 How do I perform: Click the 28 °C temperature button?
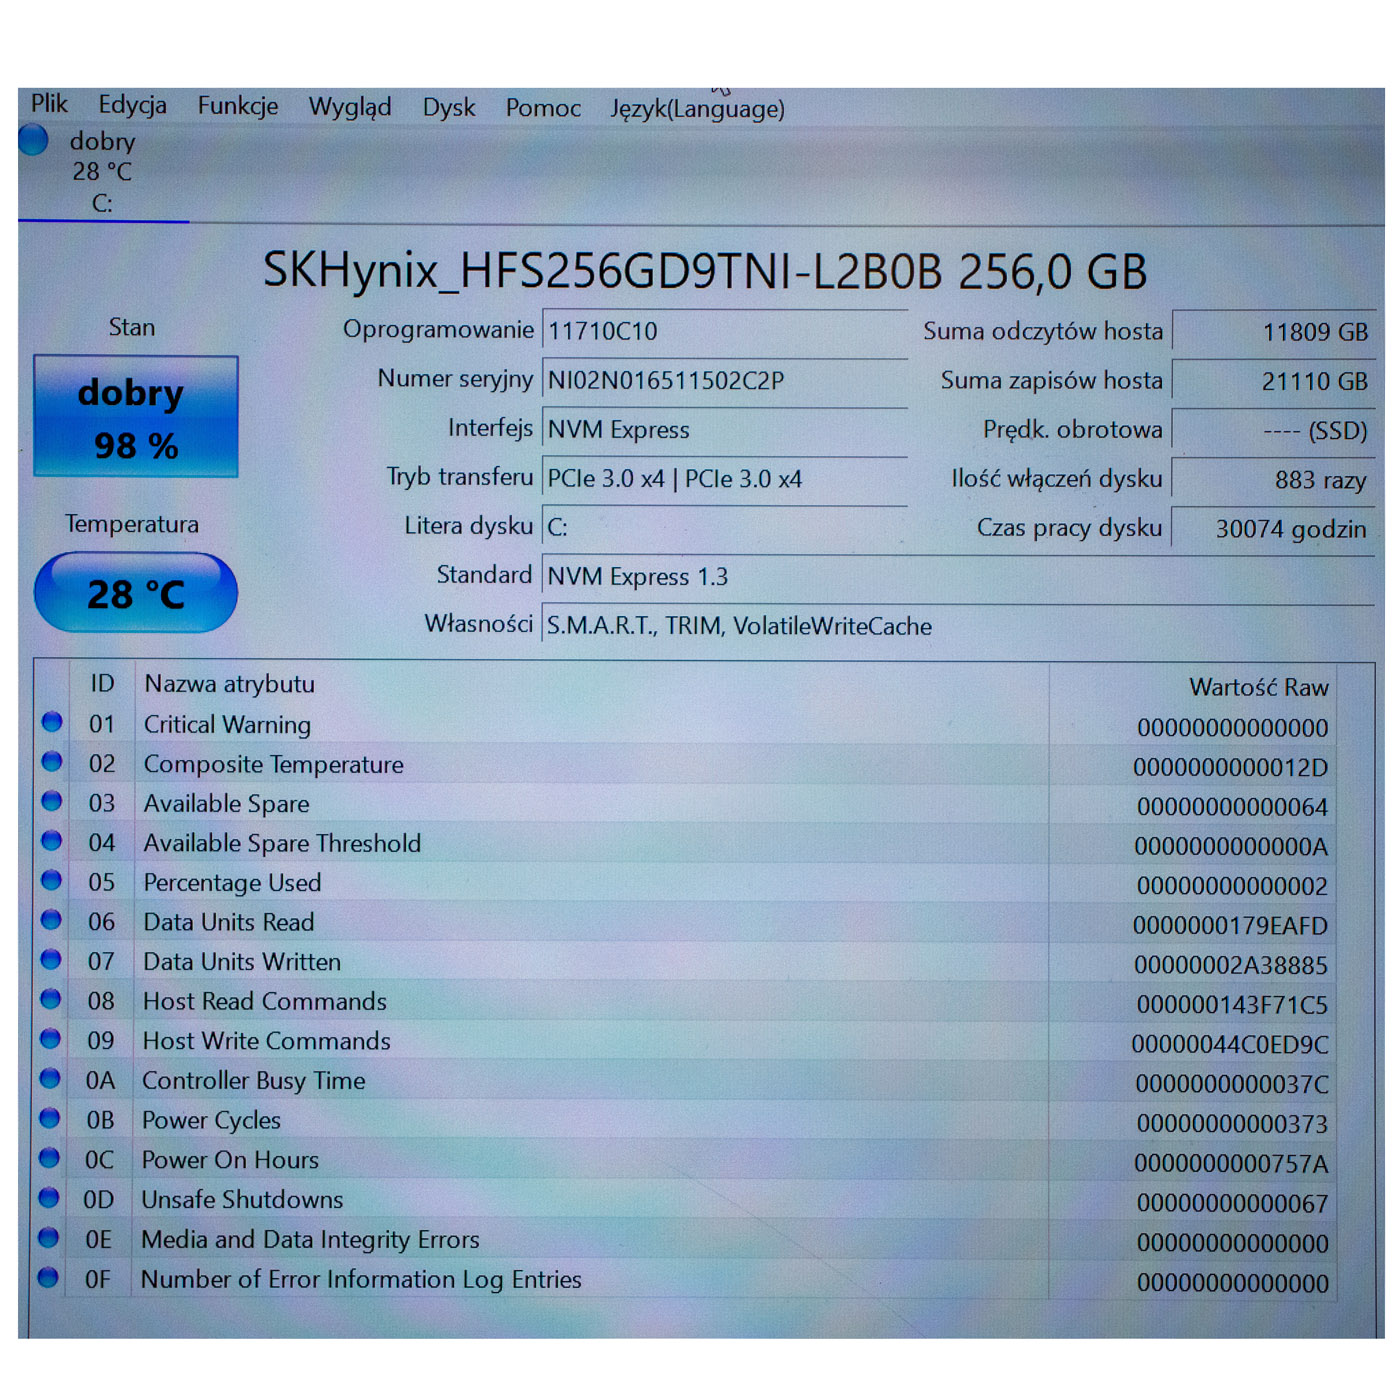tap(136, 594)
